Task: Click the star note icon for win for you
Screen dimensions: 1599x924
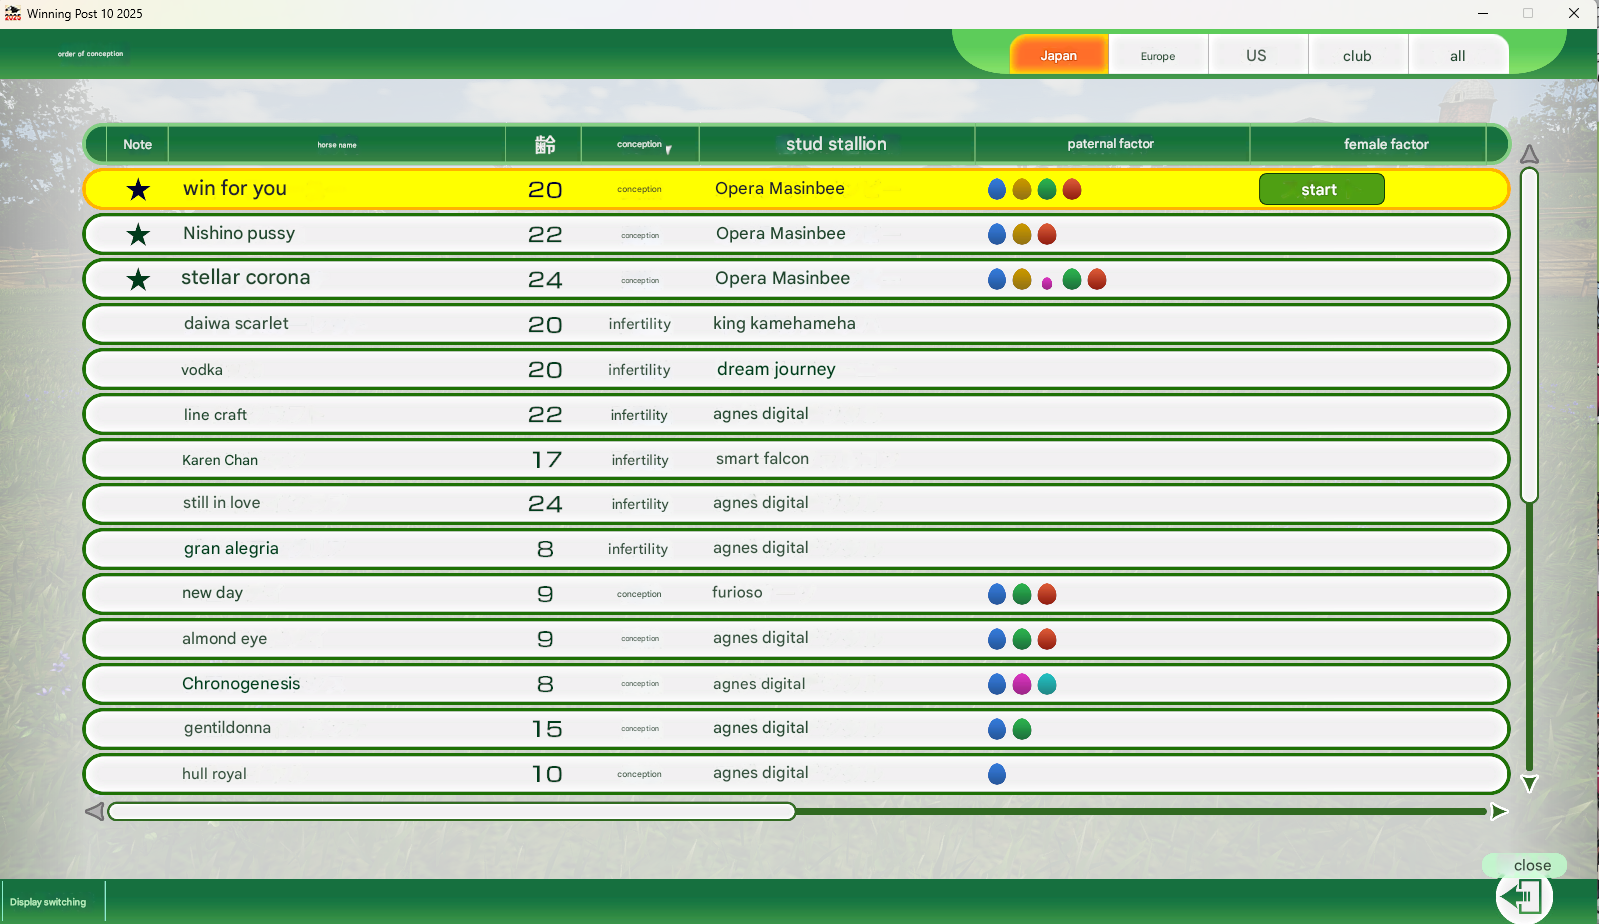Action: [138, 189]
